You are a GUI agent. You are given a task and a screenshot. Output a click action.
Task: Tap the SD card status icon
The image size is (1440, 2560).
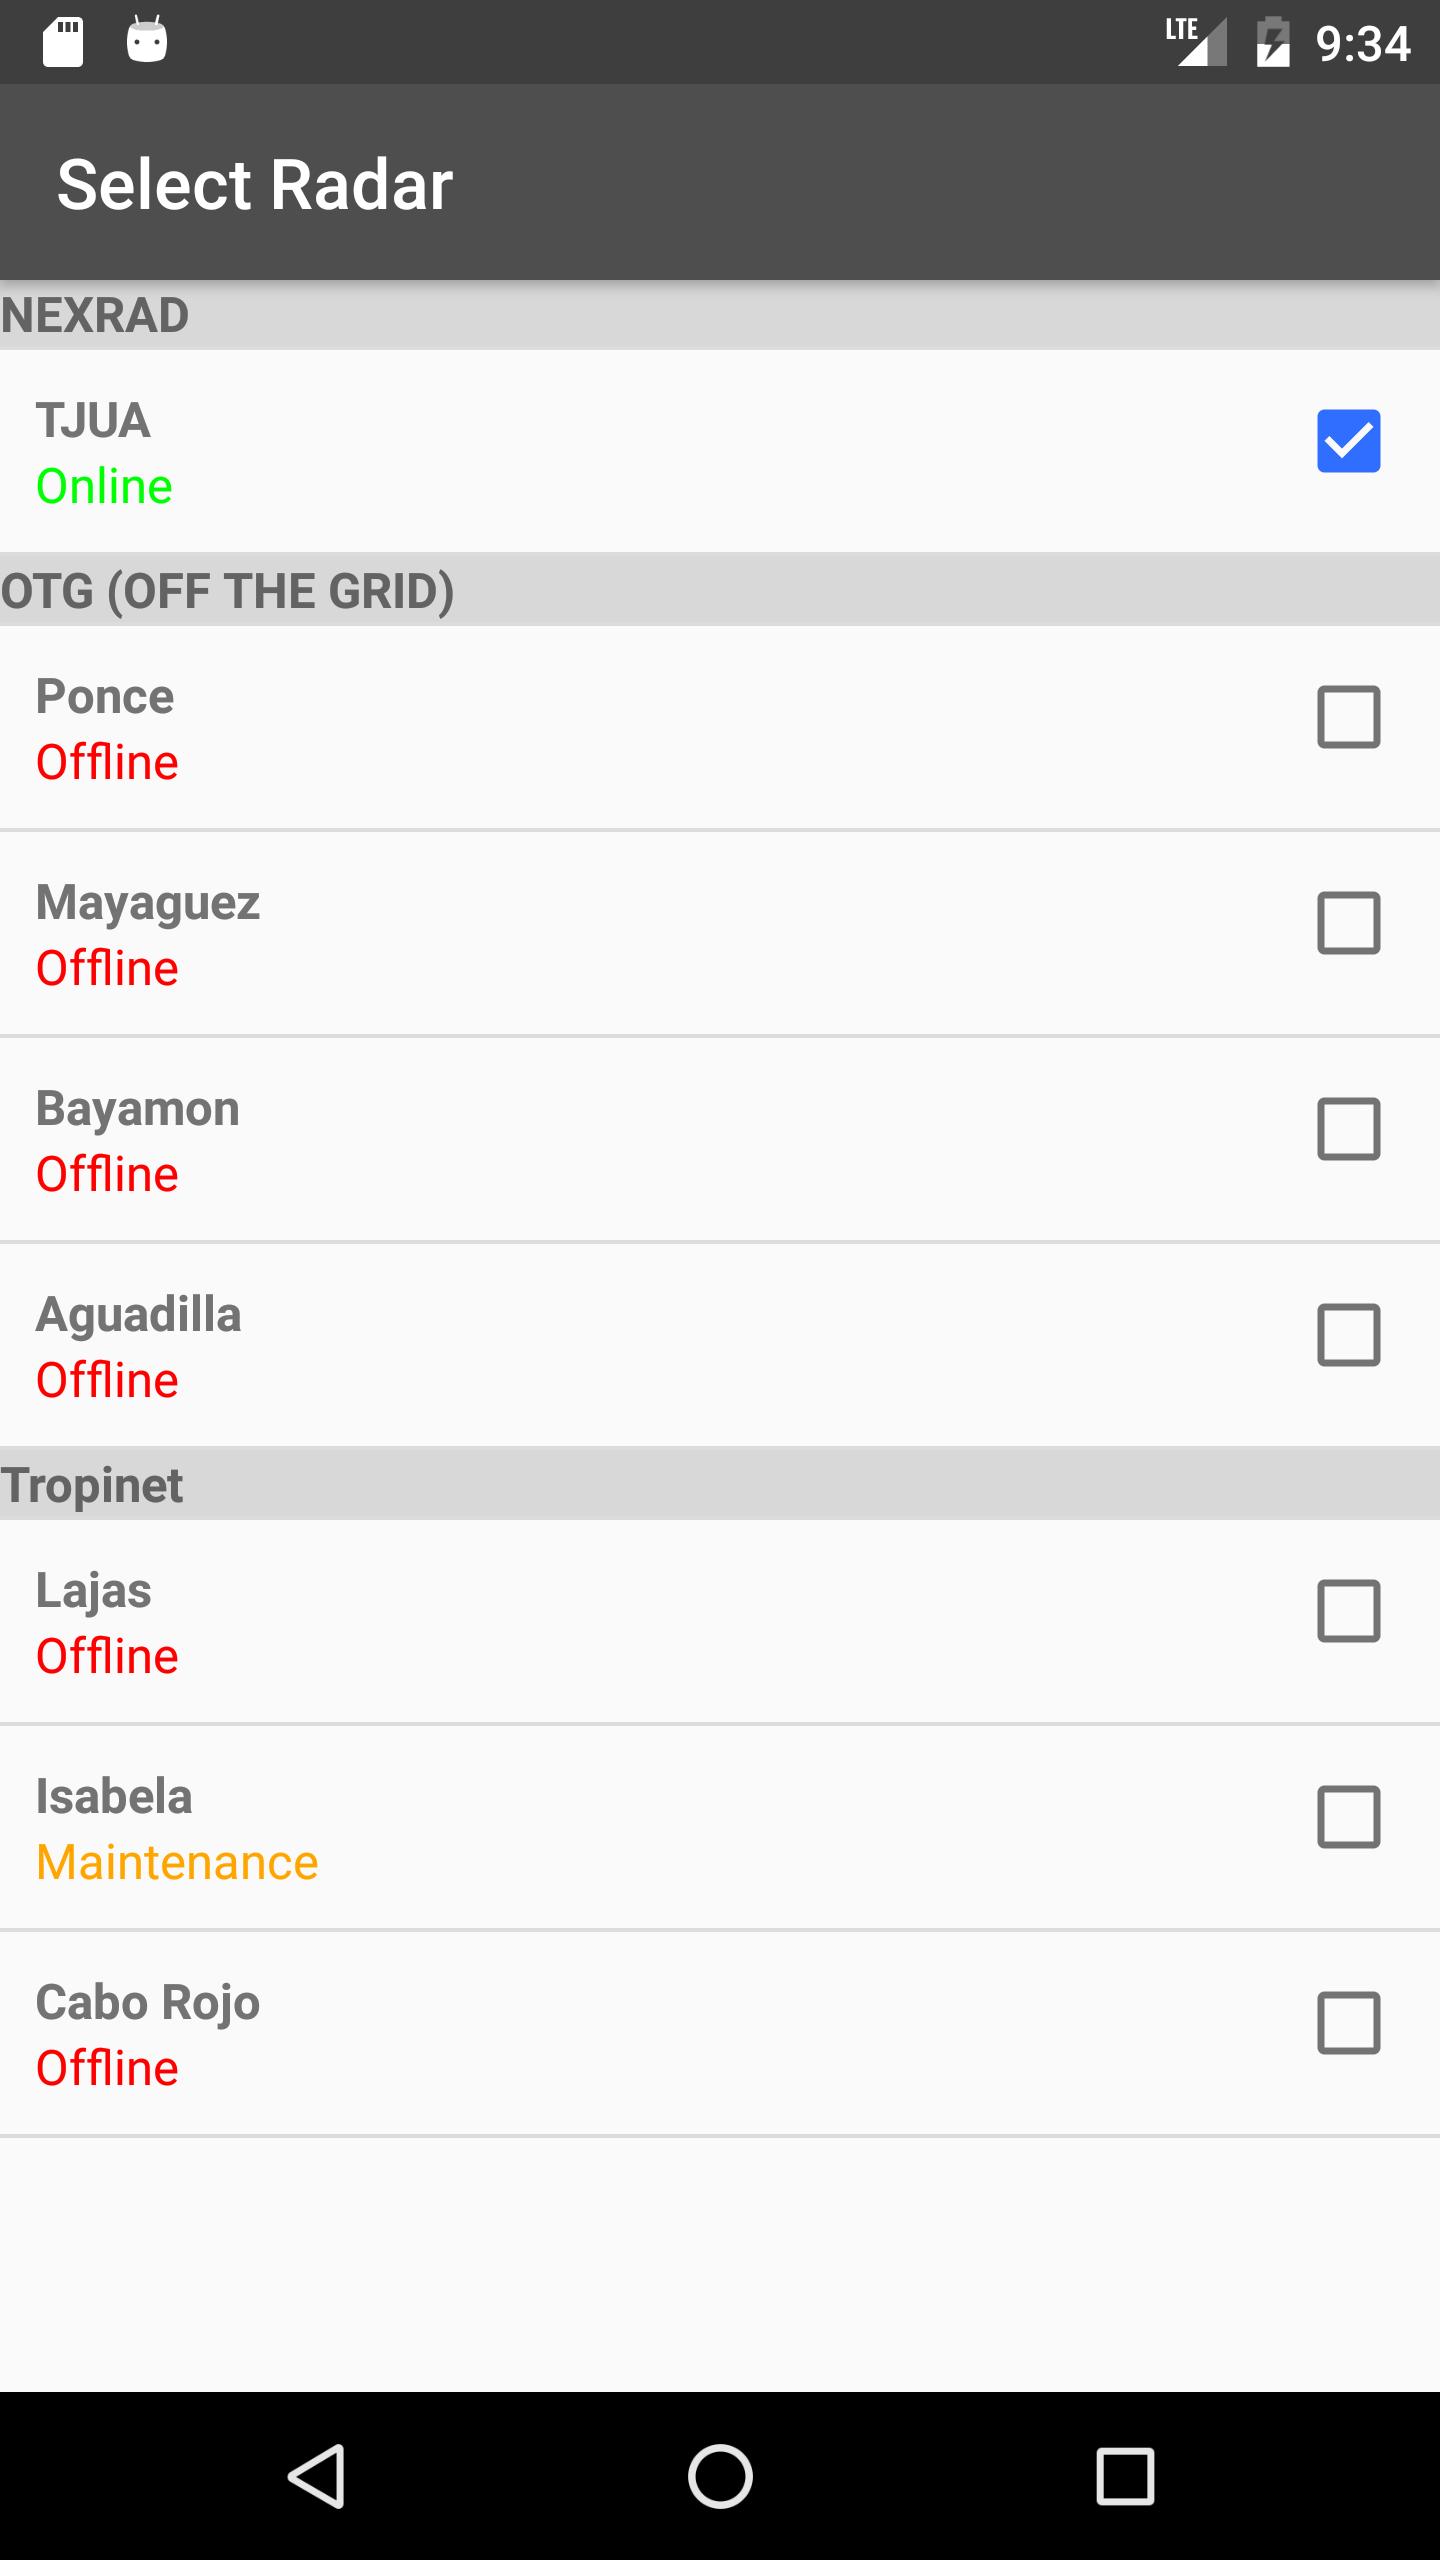click(x=63, y=42)
